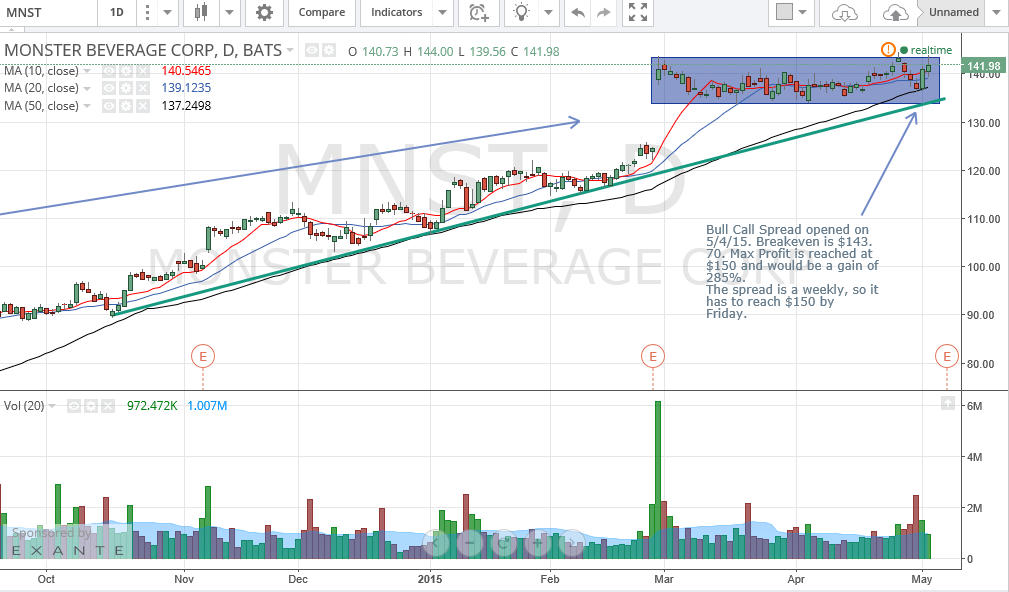This screenshot has width=1009, height=592.
Task: Expand Vol (20) legend dropdown
Action: tap(52, 406)
